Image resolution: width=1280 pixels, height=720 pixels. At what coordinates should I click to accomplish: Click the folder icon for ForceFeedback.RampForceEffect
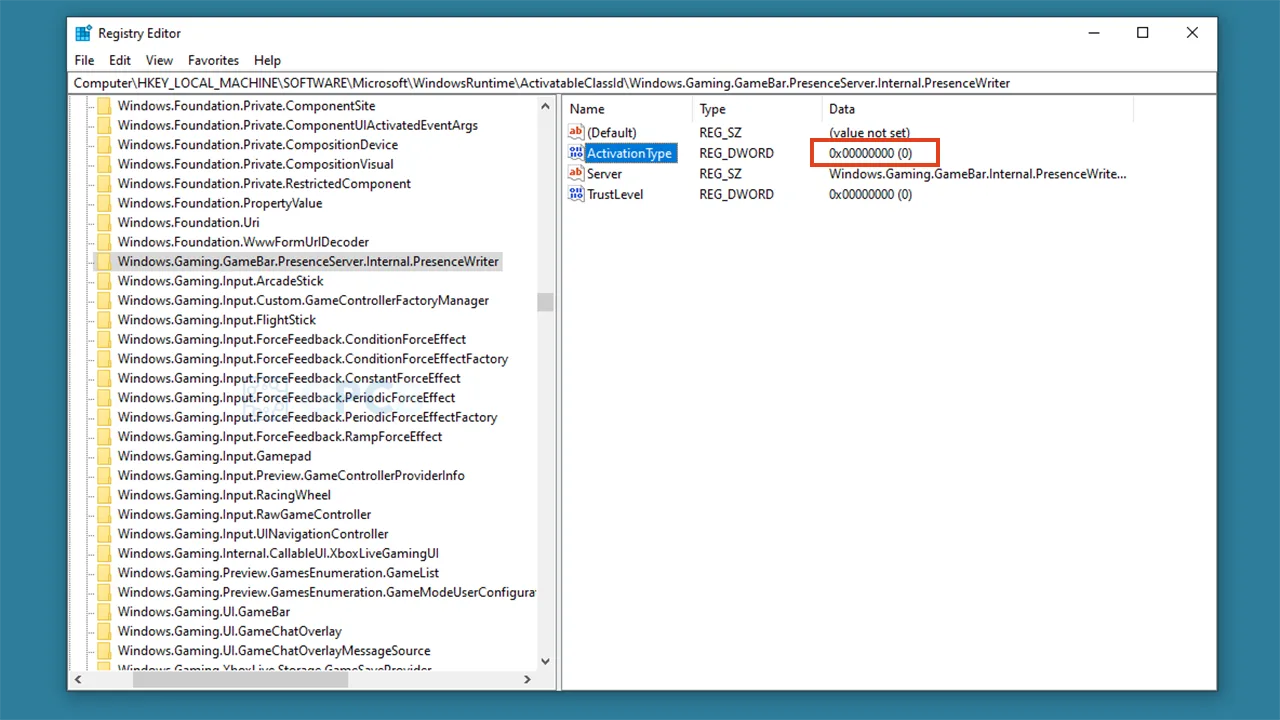click(x=104, y=437)
